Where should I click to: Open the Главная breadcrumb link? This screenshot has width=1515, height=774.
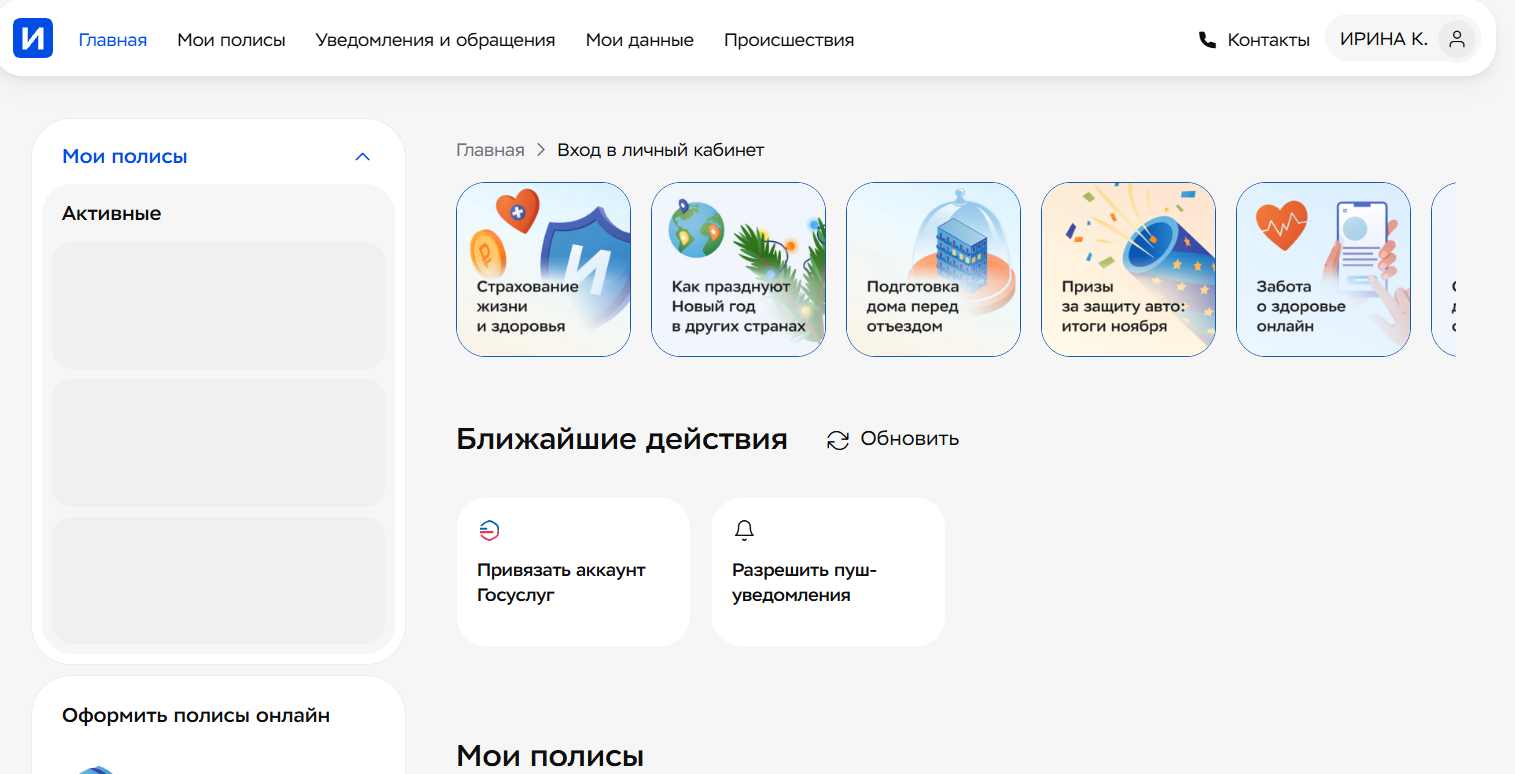click(x=489, y=149)
